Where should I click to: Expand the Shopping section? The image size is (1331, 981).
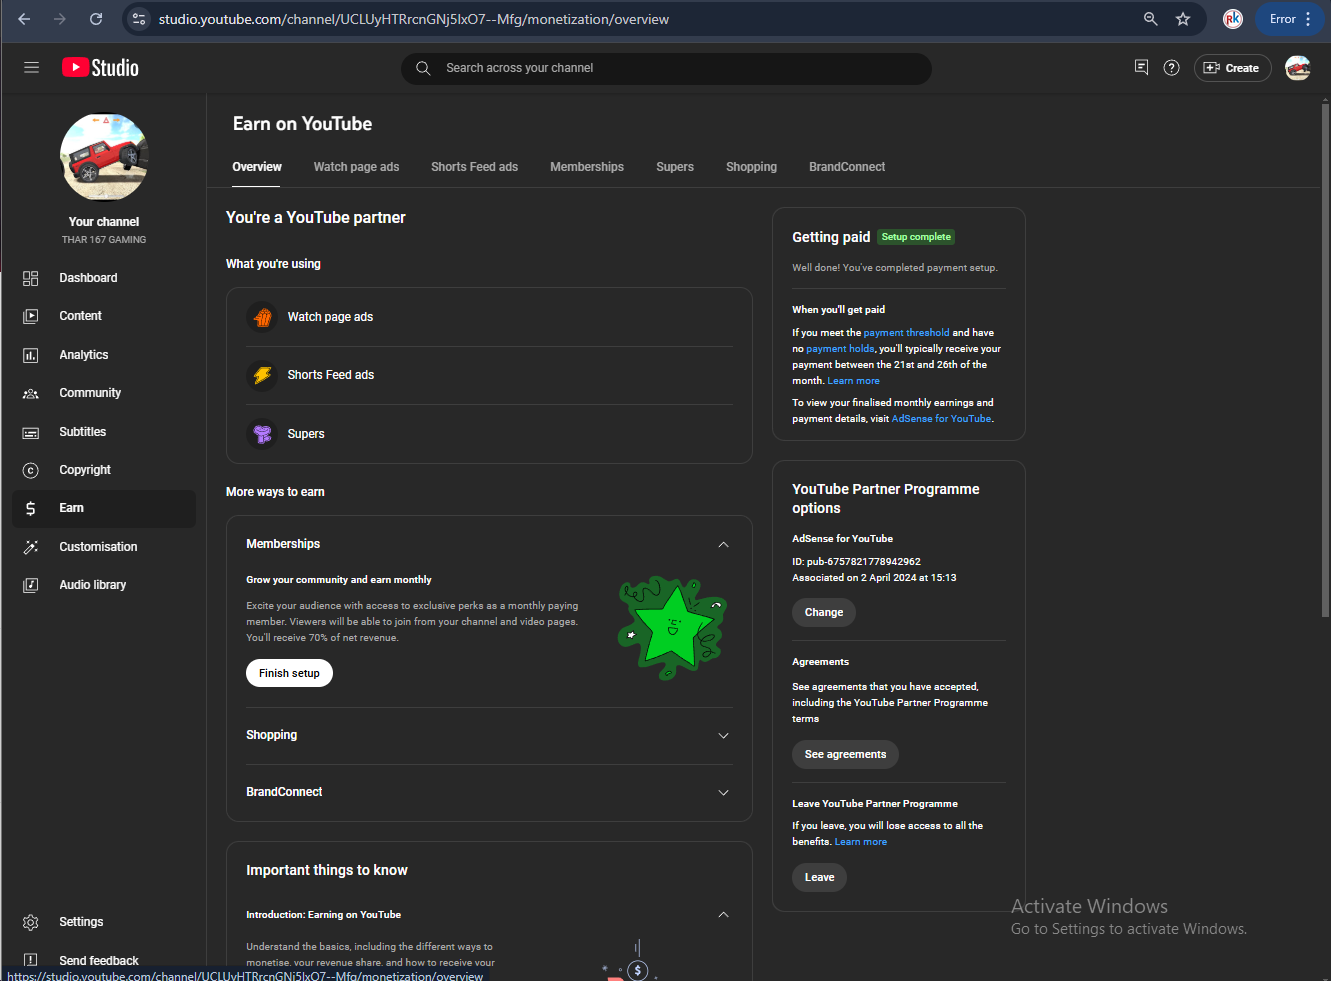[x=723, y=736]
